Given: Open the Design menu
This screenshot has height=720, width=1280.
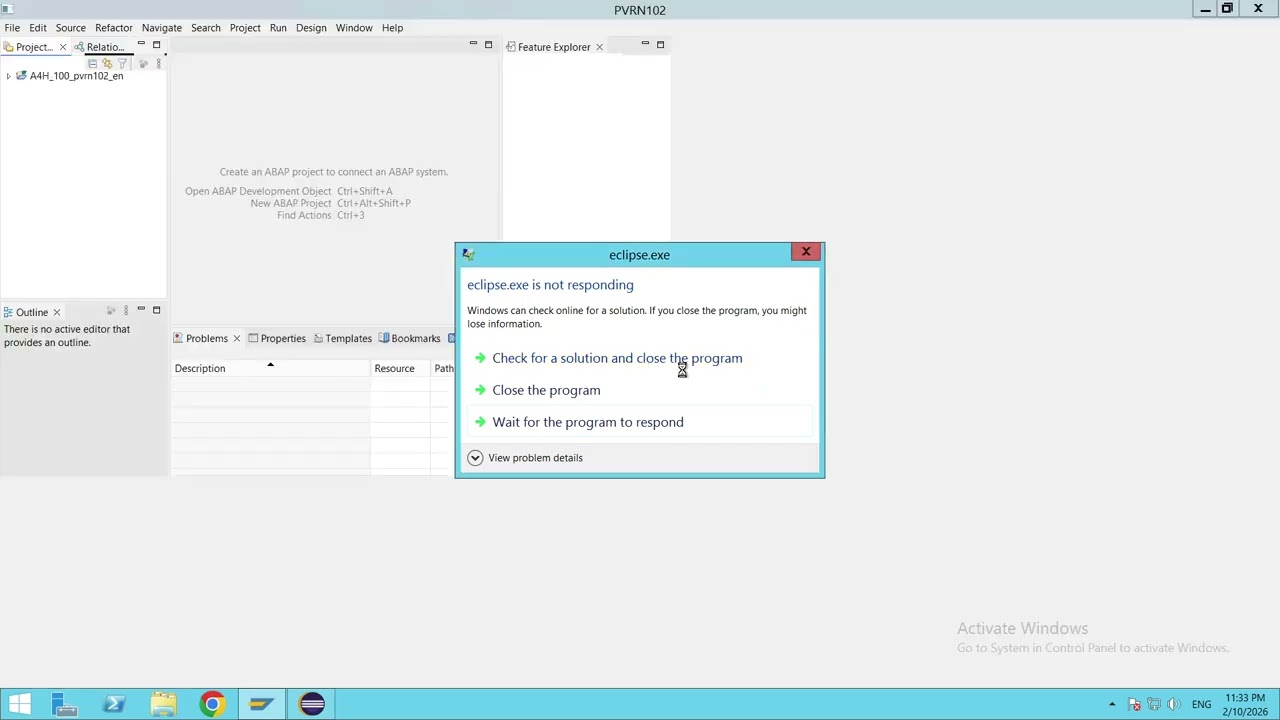Looking at the screenshot, I should pyautogui.click(x=311, y=28).
